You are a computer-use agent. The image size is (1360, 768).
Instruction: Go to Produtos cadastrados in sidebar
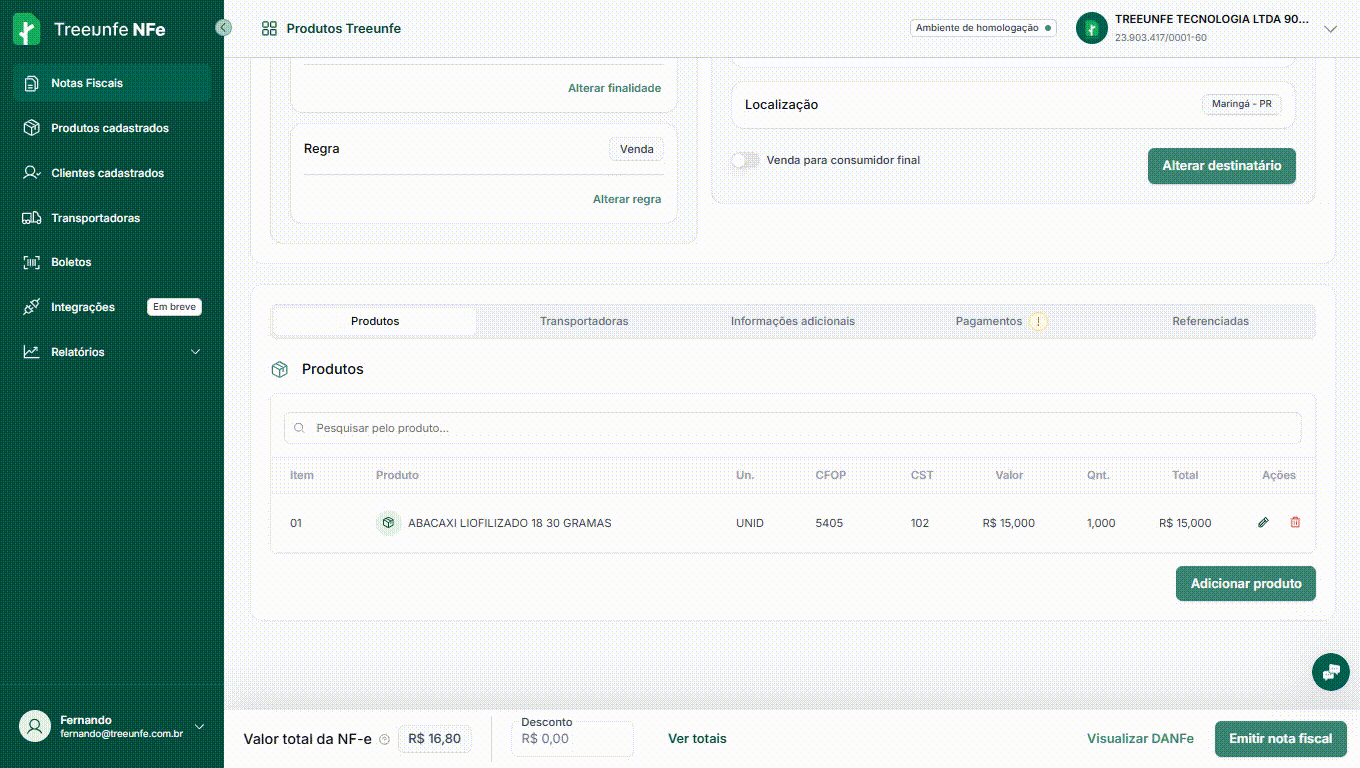coord(110,128)
